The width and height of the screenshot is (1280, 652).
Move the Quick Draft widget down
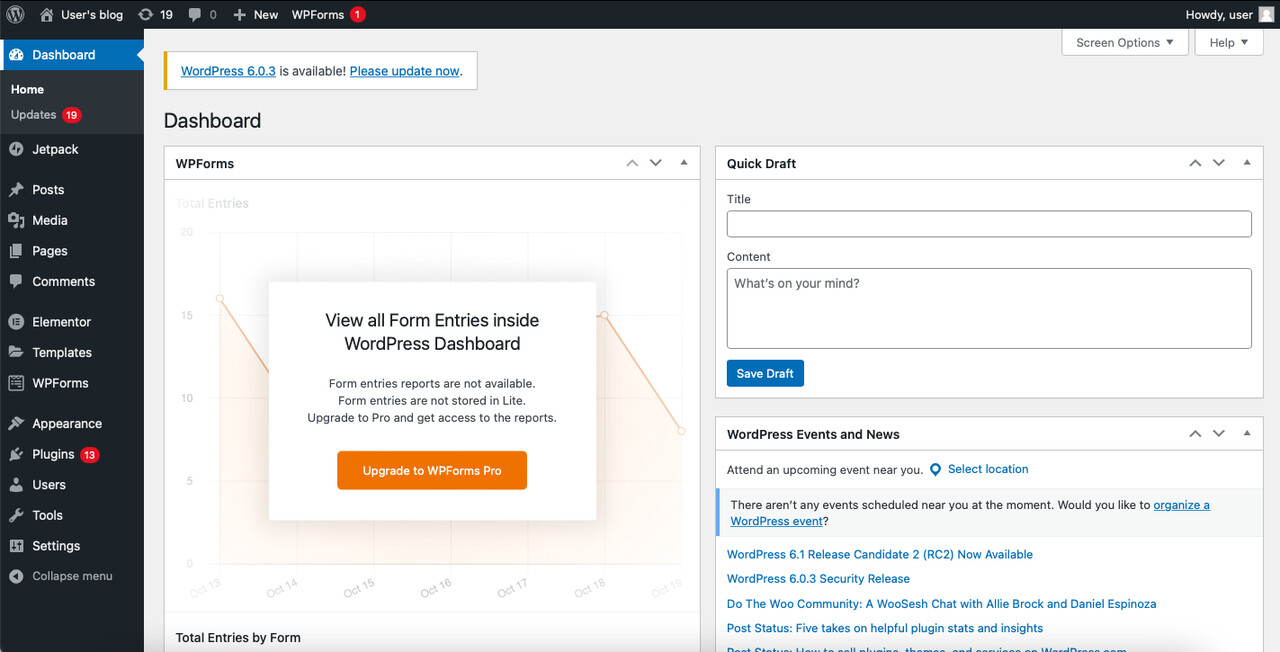(x=1219, y=163)
